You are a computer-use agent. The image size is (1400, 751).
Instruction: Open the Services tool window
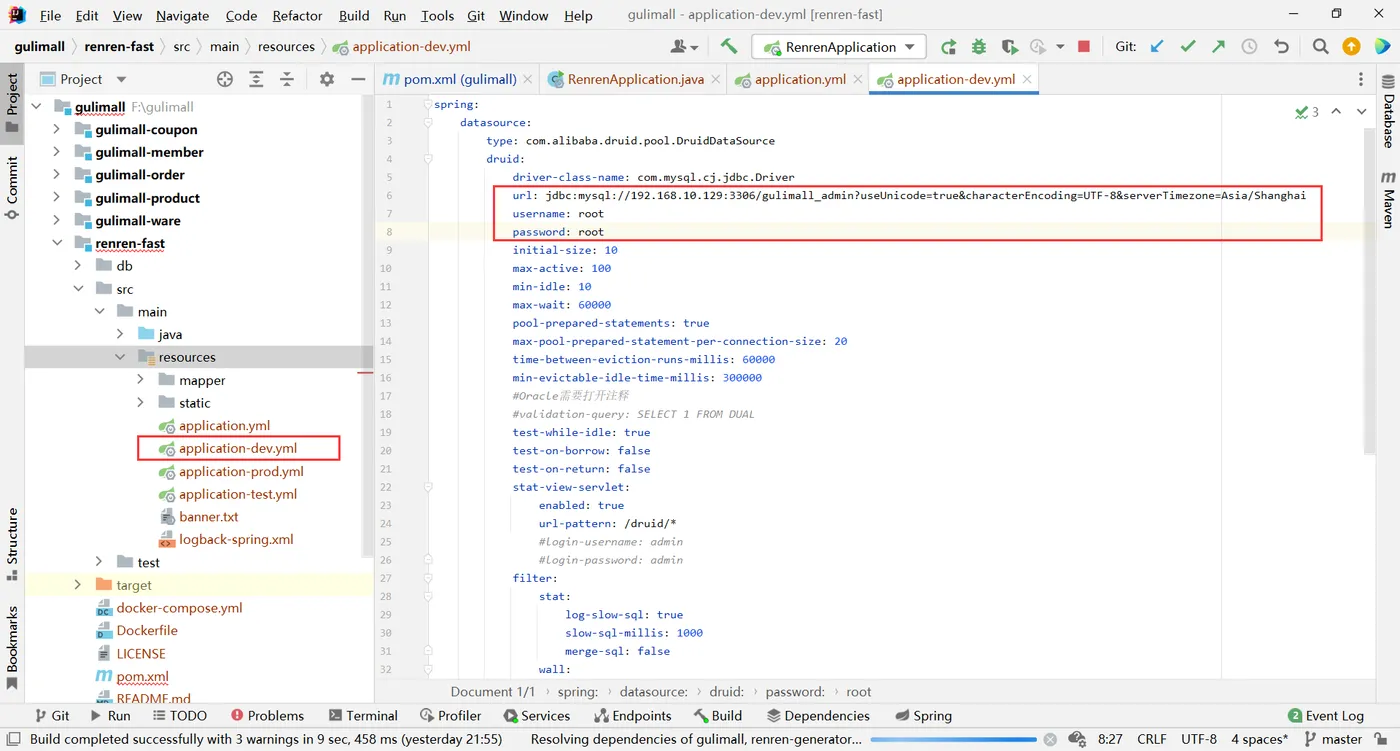[536, 716]
